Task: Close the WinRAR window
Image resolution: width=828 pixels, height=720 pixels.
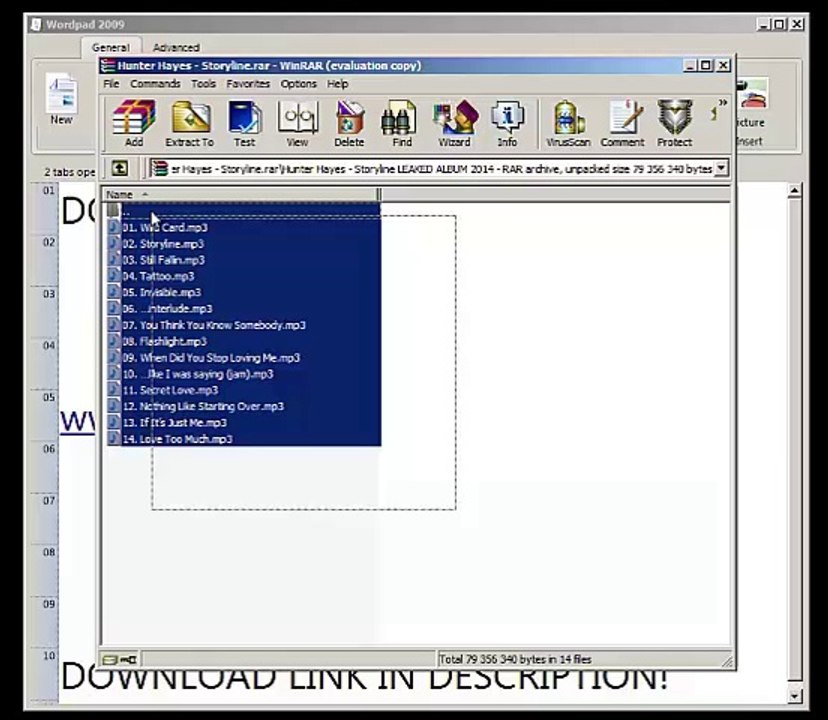Action: [x=723, y=66]
